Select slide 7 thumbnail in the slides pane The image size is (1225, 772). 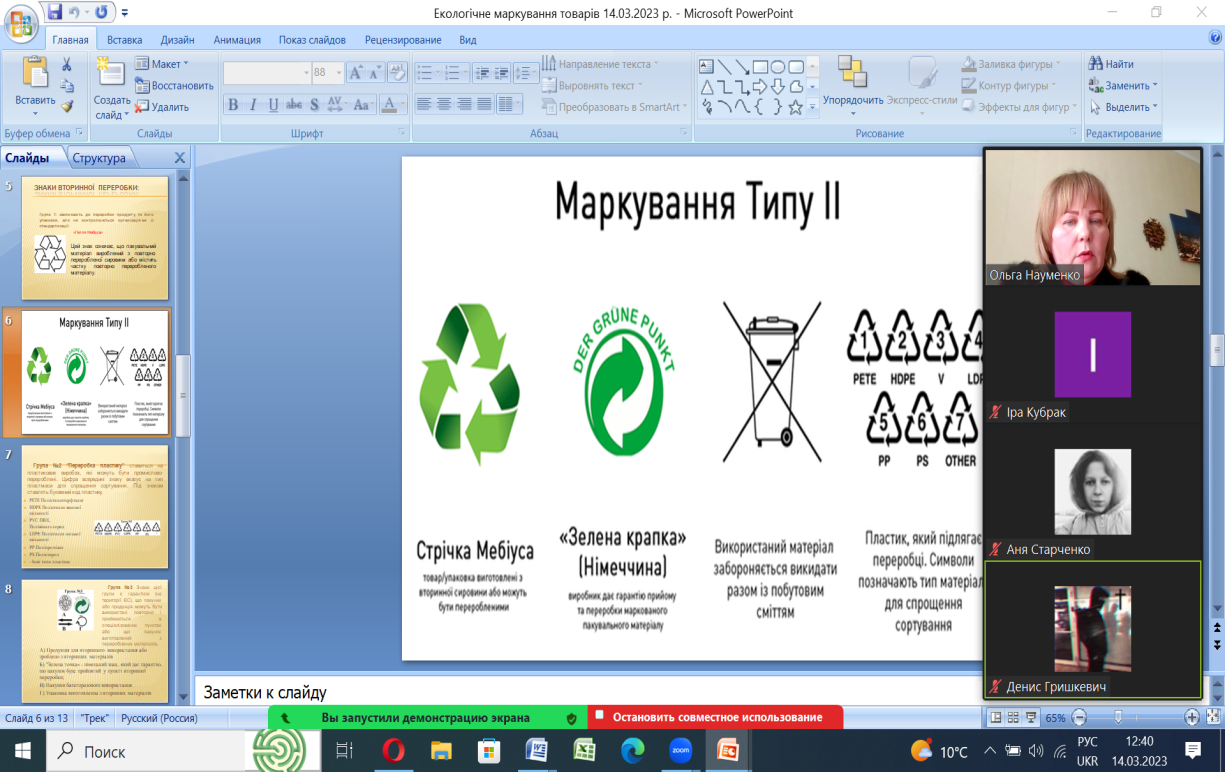click(x=95, y=508)
